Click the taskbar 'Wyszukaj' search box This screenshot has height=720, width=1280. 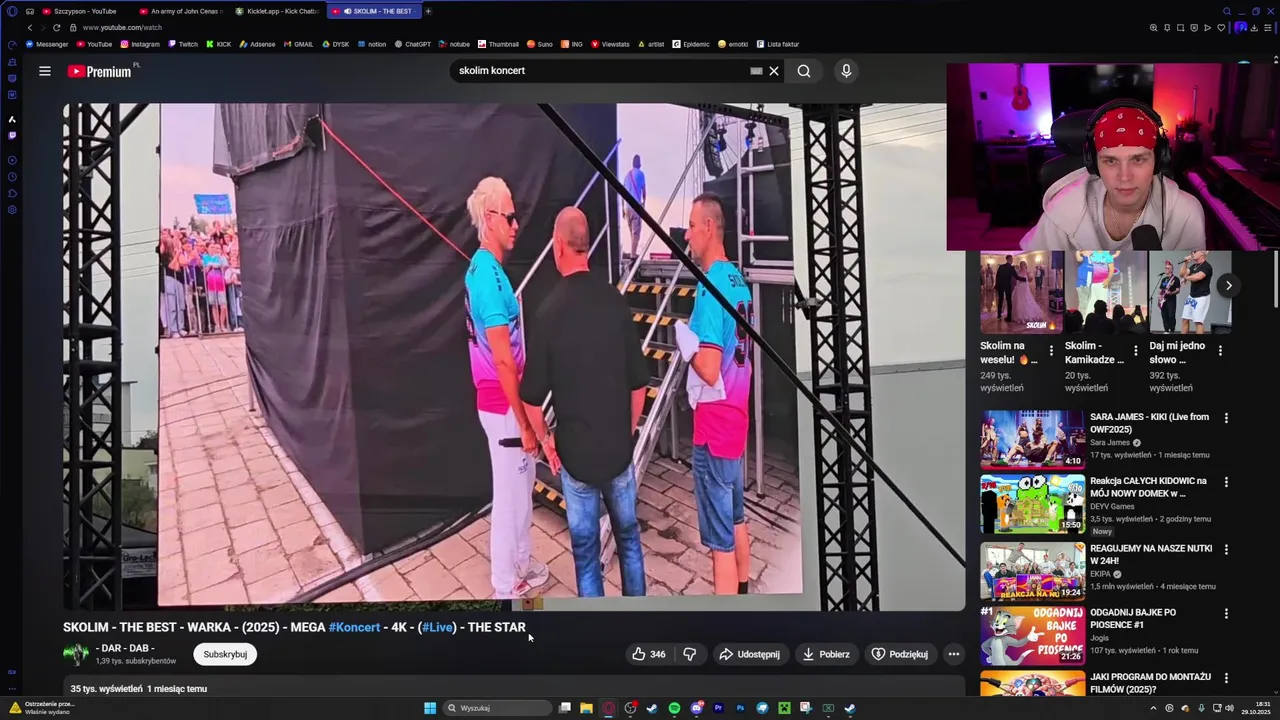pos(498,708)
